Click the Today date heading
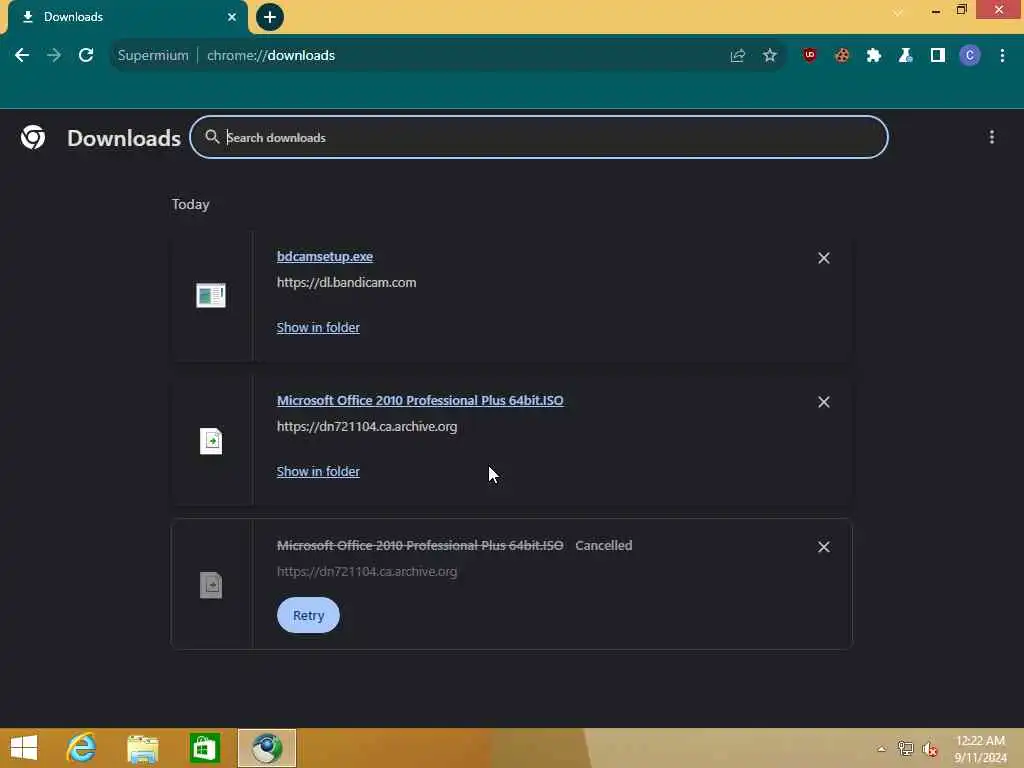This screenshot has height=768, width=1024. click(x=191, y=204)
